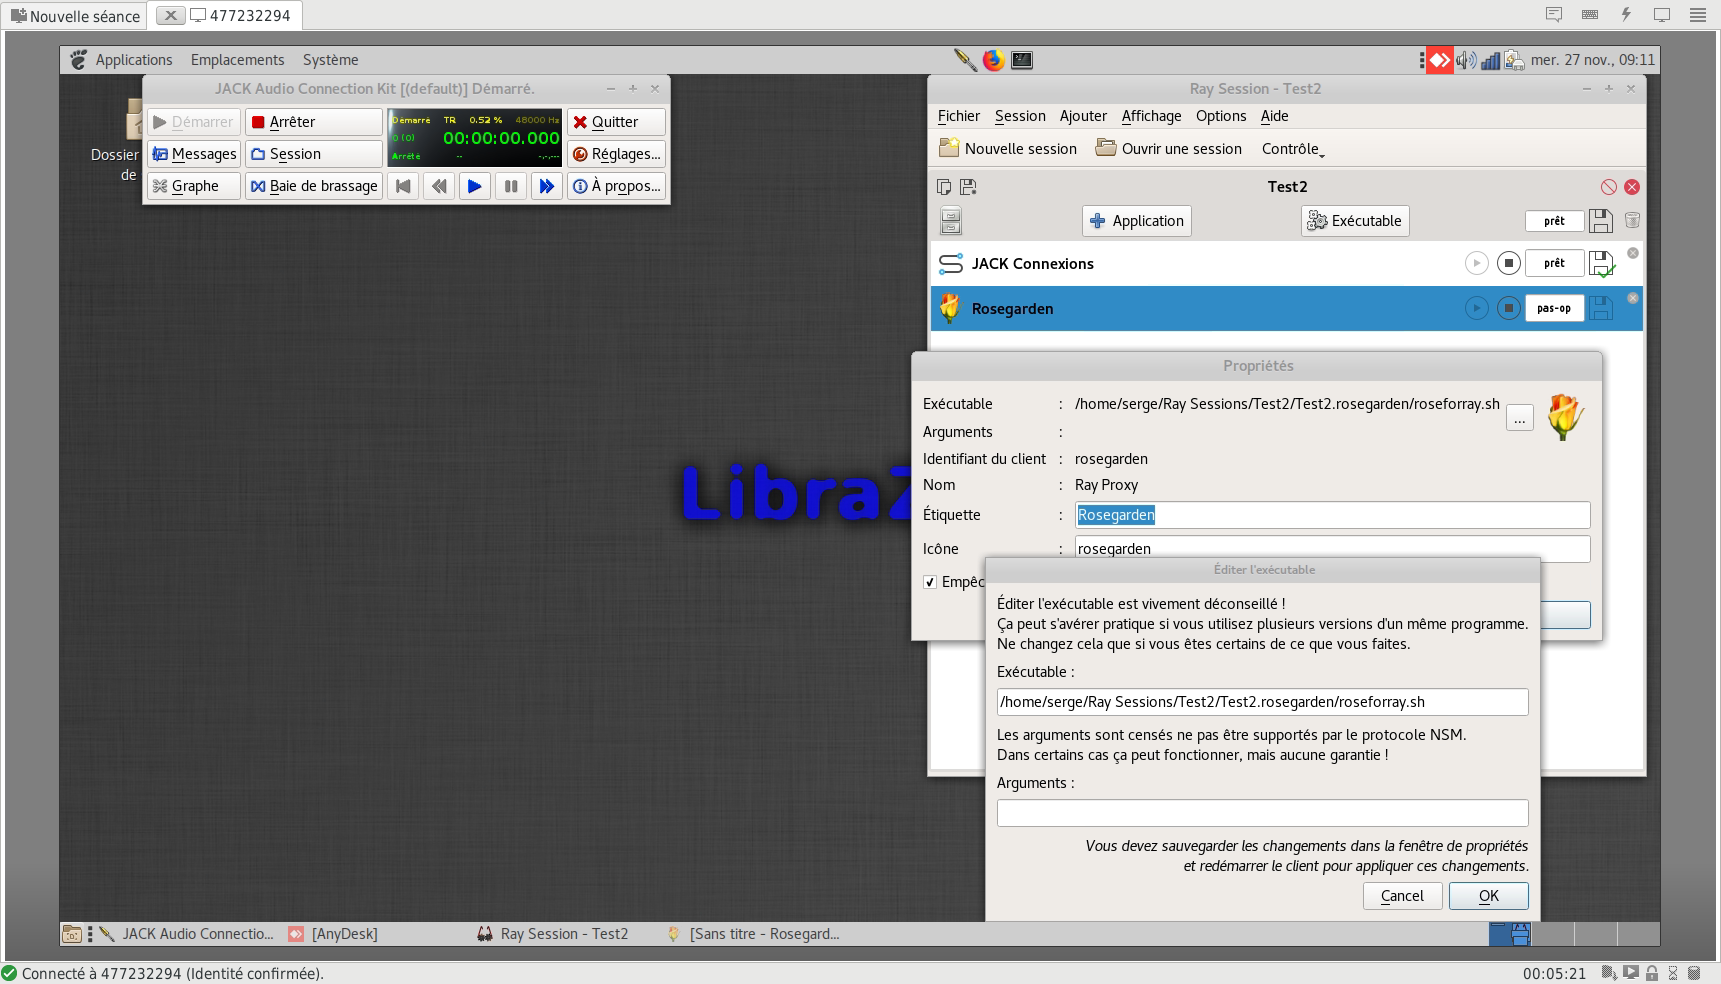Open the JACK Session button

[314, 154]
